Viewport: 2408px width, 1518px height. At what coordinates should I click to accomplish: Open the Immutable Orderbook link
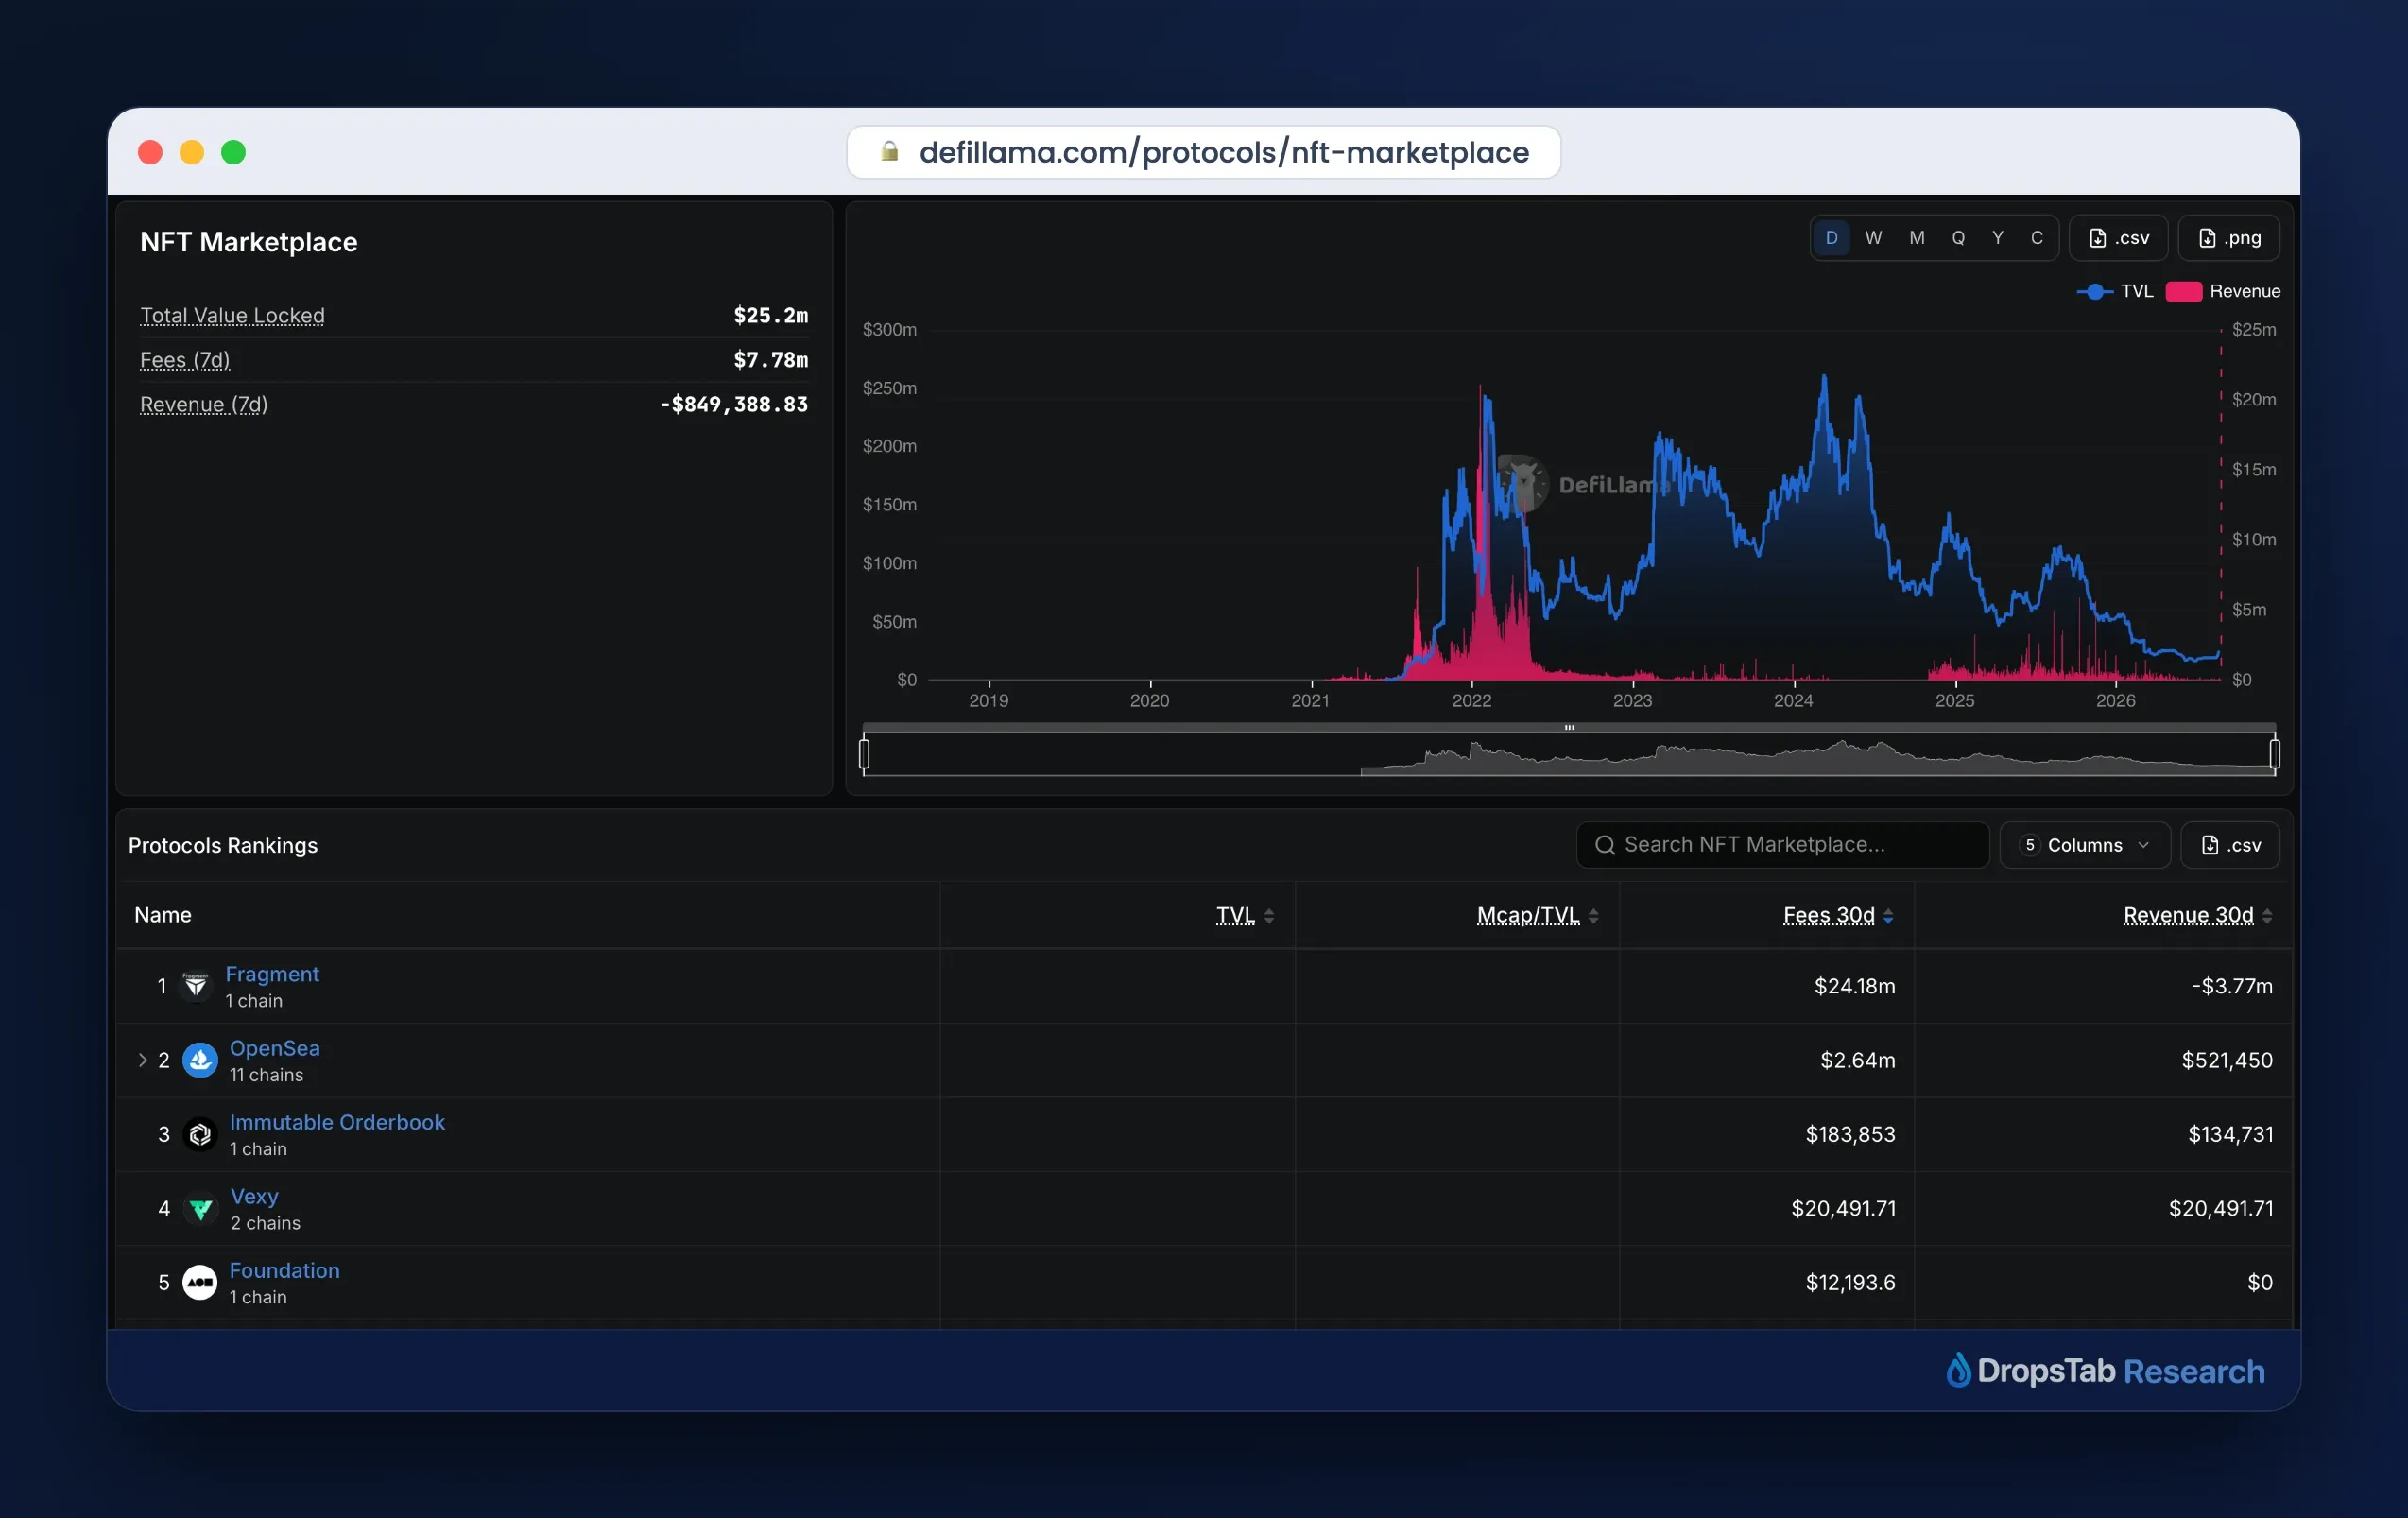[x=337, y=1122]
